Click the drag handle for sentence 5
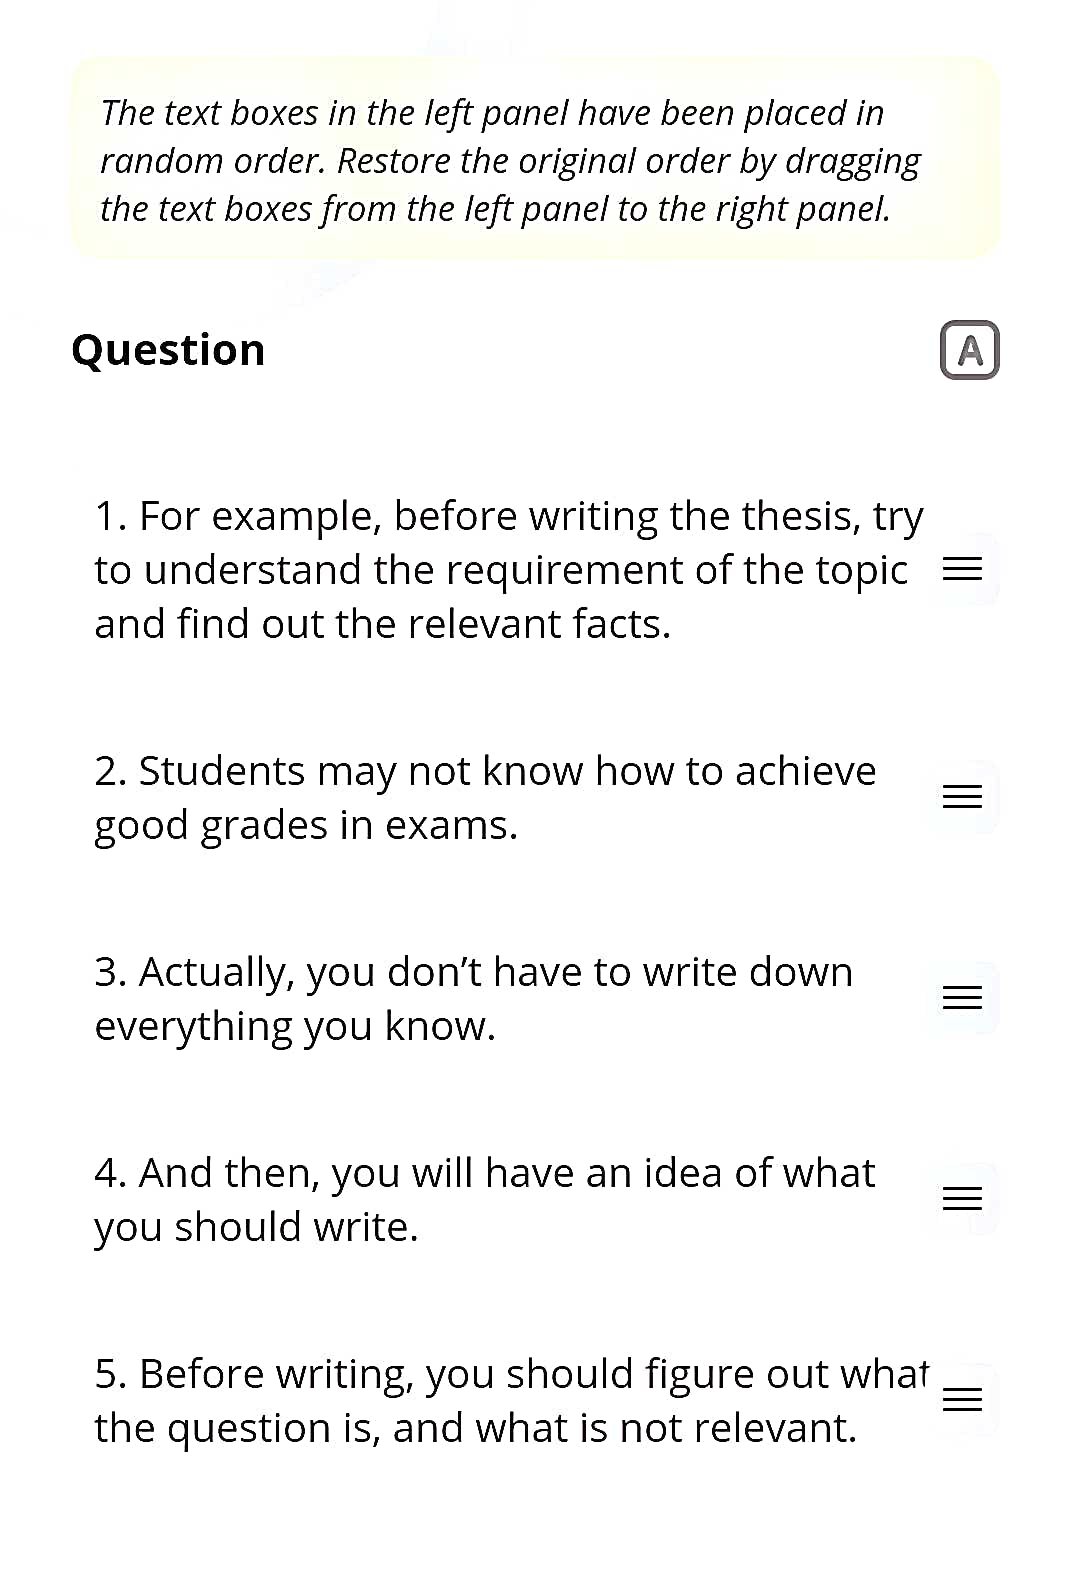Screen dimensions: 1065x1579 (962, 1400)
